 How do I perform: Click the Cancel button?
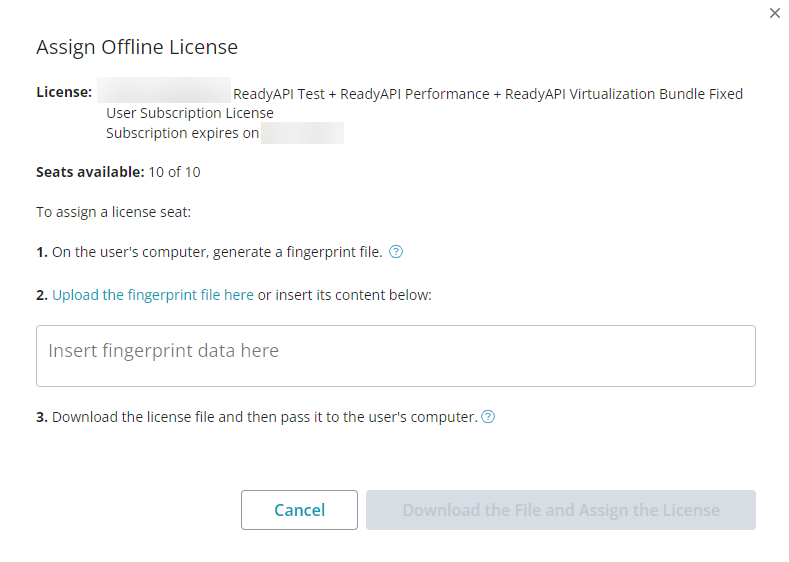tap(299, 510)
